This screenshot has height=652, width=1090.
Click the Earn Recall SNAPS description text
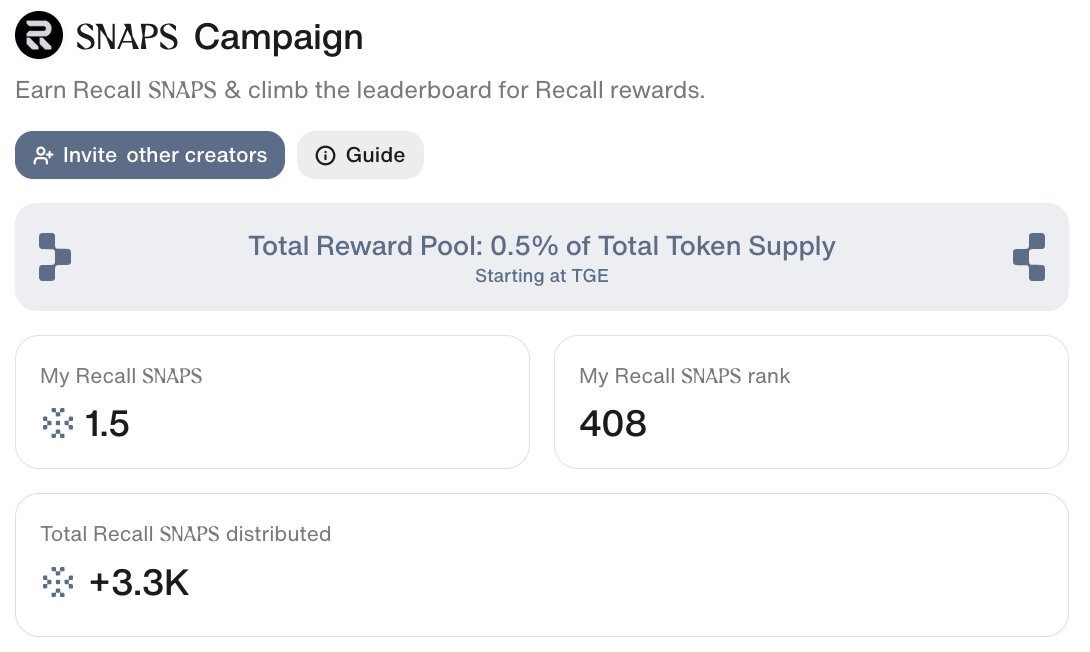[x=360, y=90]
